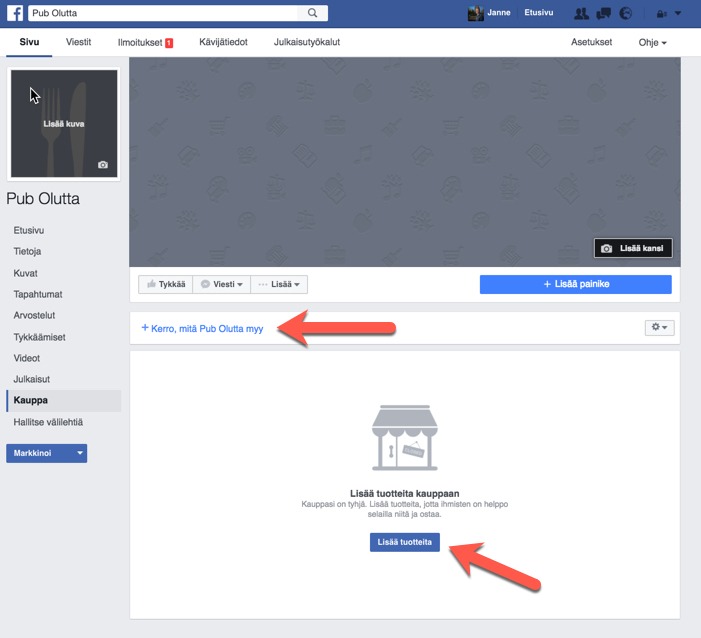The image size is (701, 638).
Task: Open the friend requests icon
Action: [581, 13]
